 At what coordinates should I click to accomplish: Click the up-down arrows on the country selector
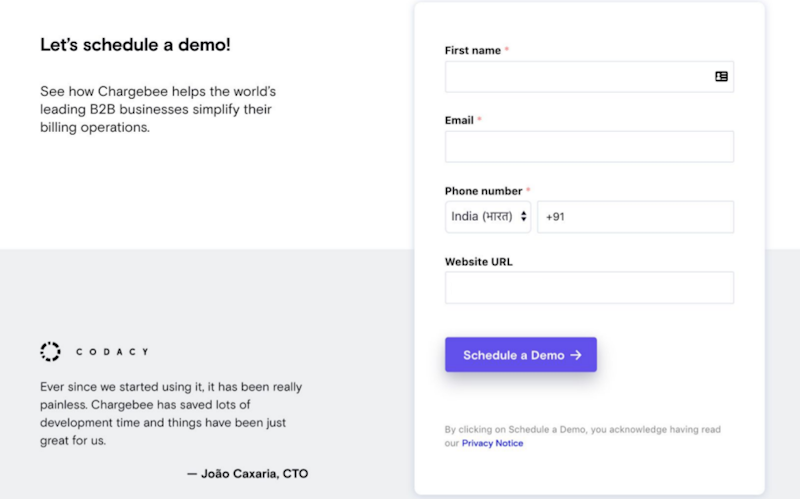click(x=523, y=217)
